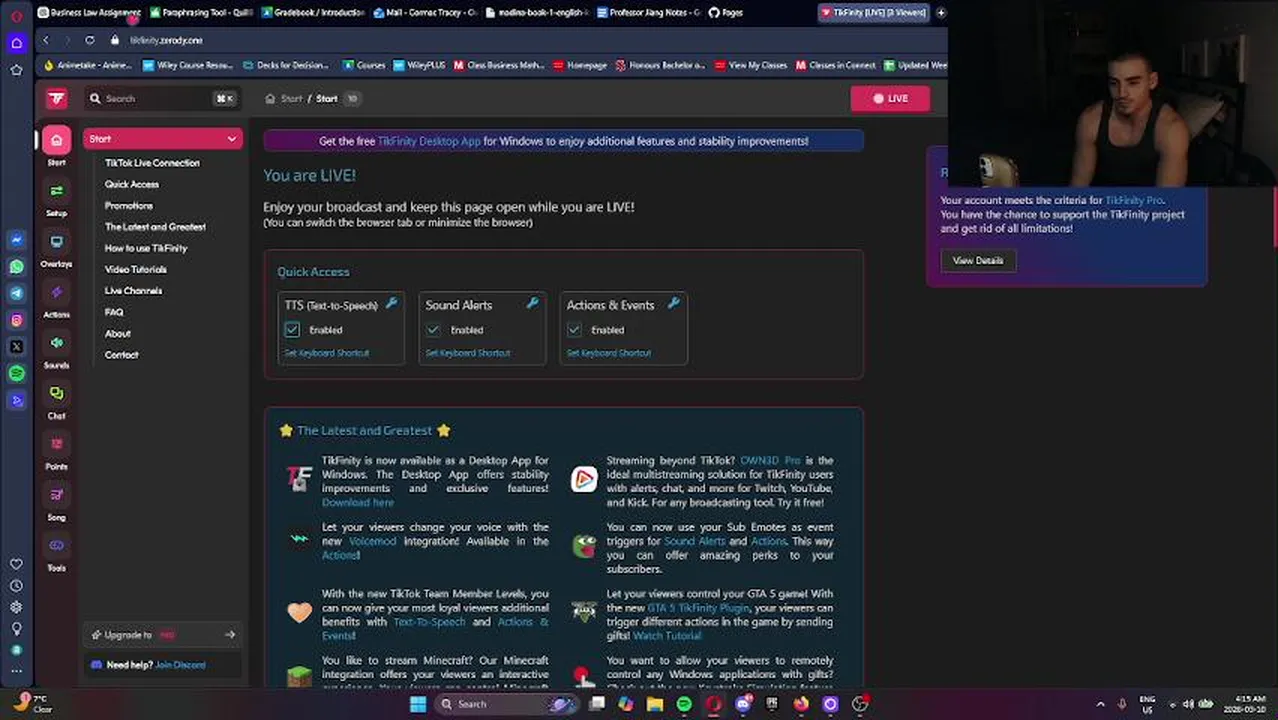Click the red LIVE button
The width and height of the screenshot is (1278, 720).
(890, 98)
